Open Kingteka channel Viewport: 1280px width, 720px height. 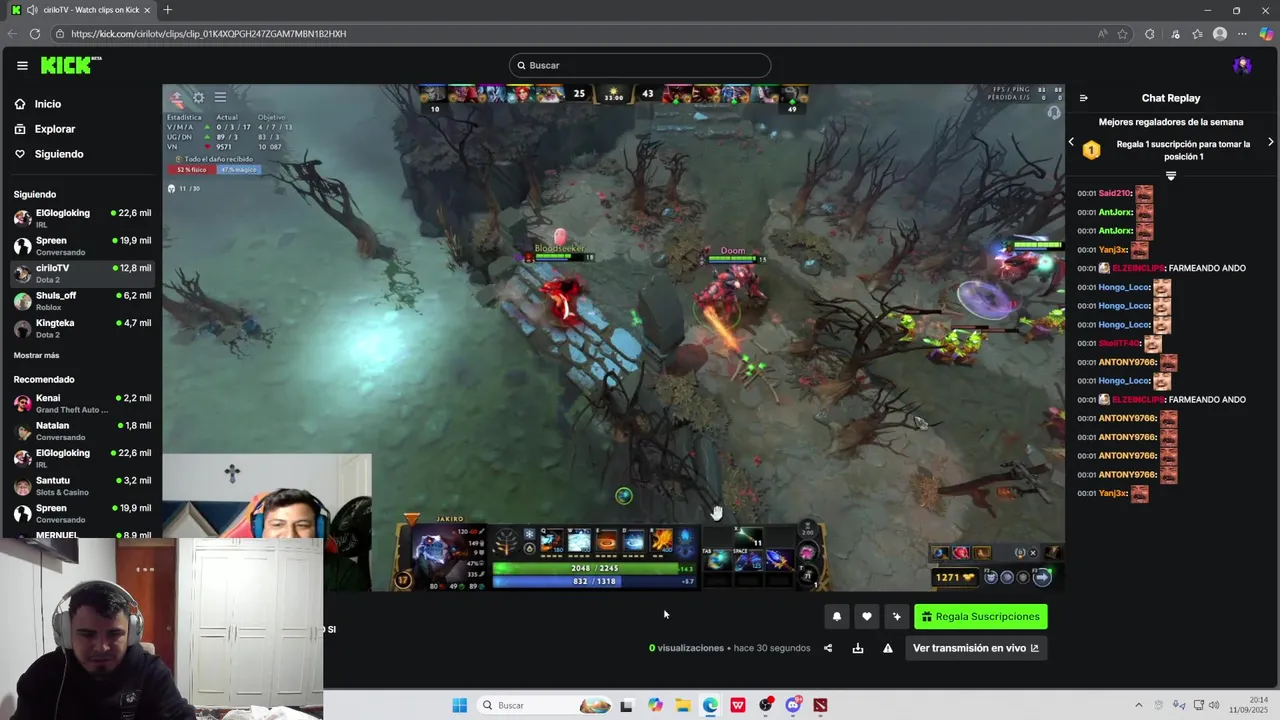tap(82, 327)
